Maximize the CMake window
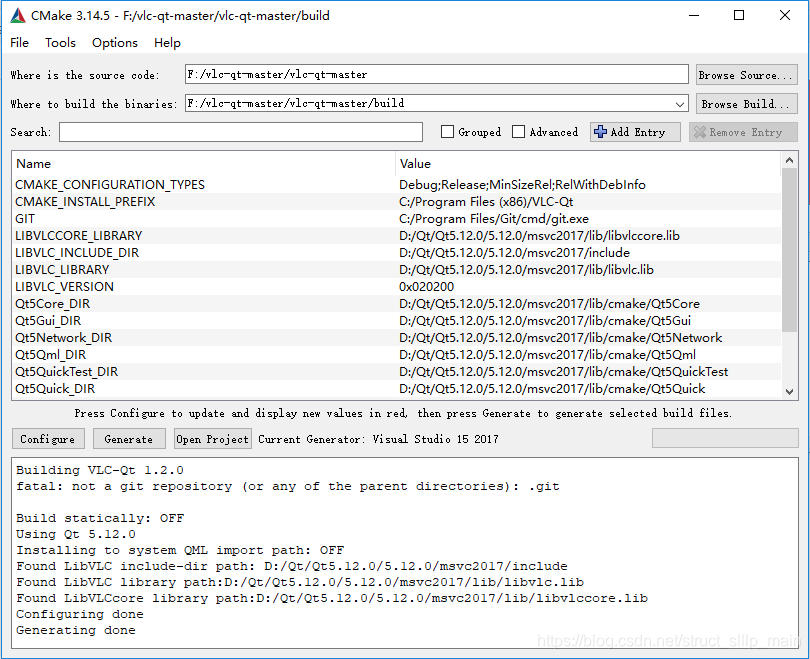Viewport: 810px width, 659px height. tap(739, 15)
